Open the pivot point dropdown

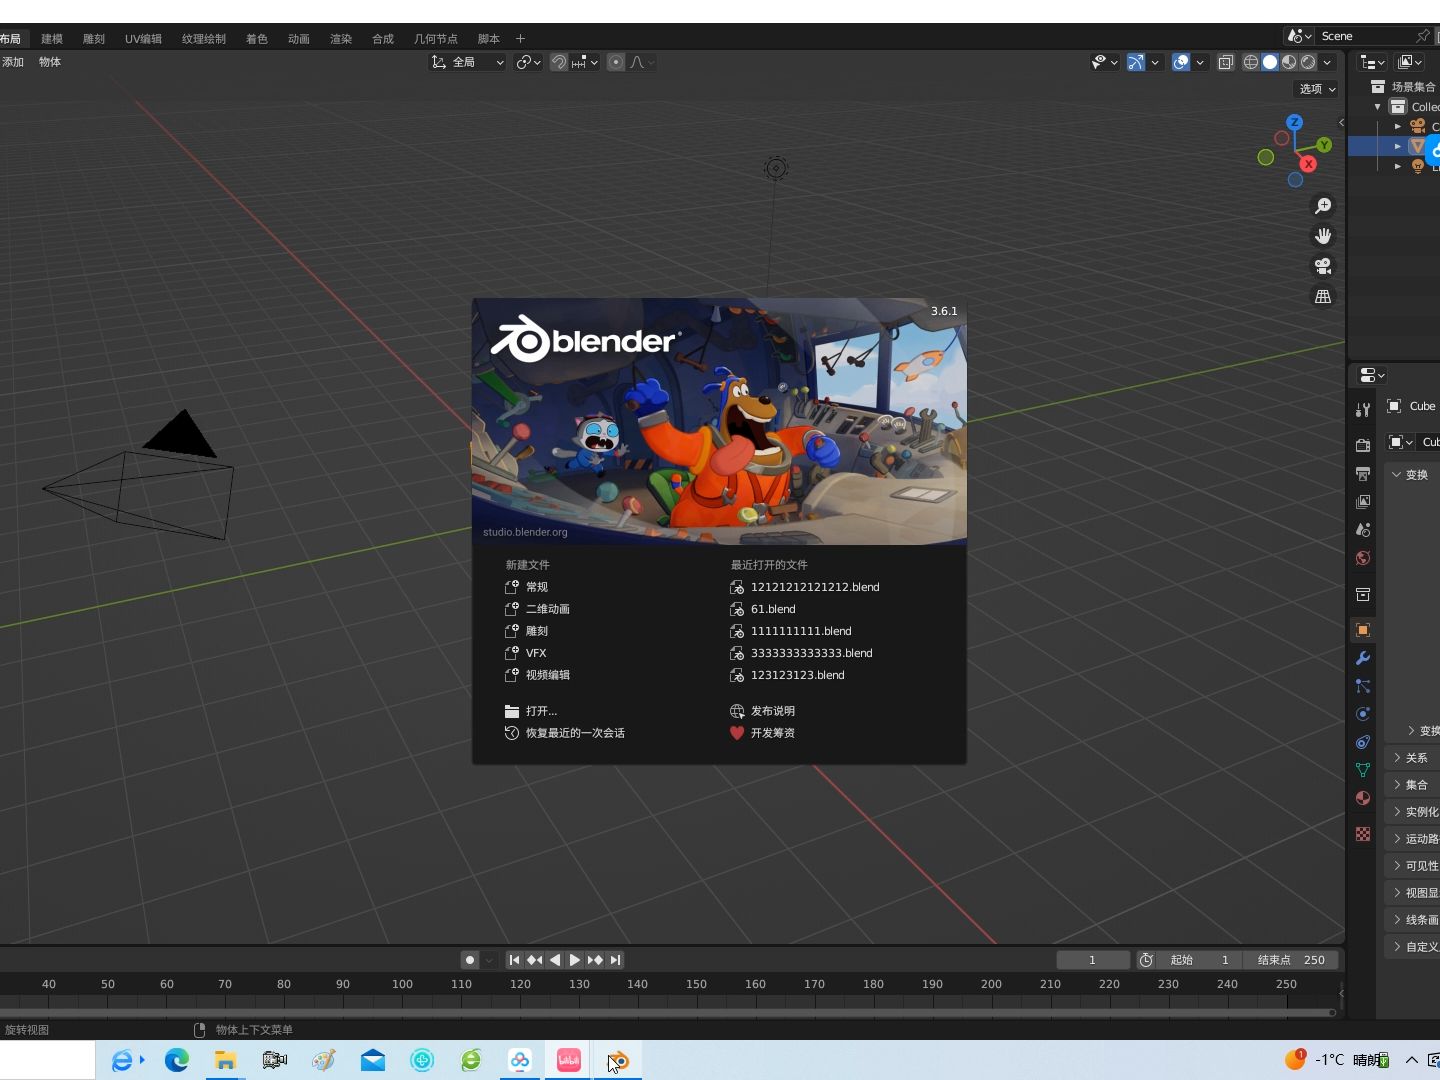pyautogui.click(x=528, y=62)
